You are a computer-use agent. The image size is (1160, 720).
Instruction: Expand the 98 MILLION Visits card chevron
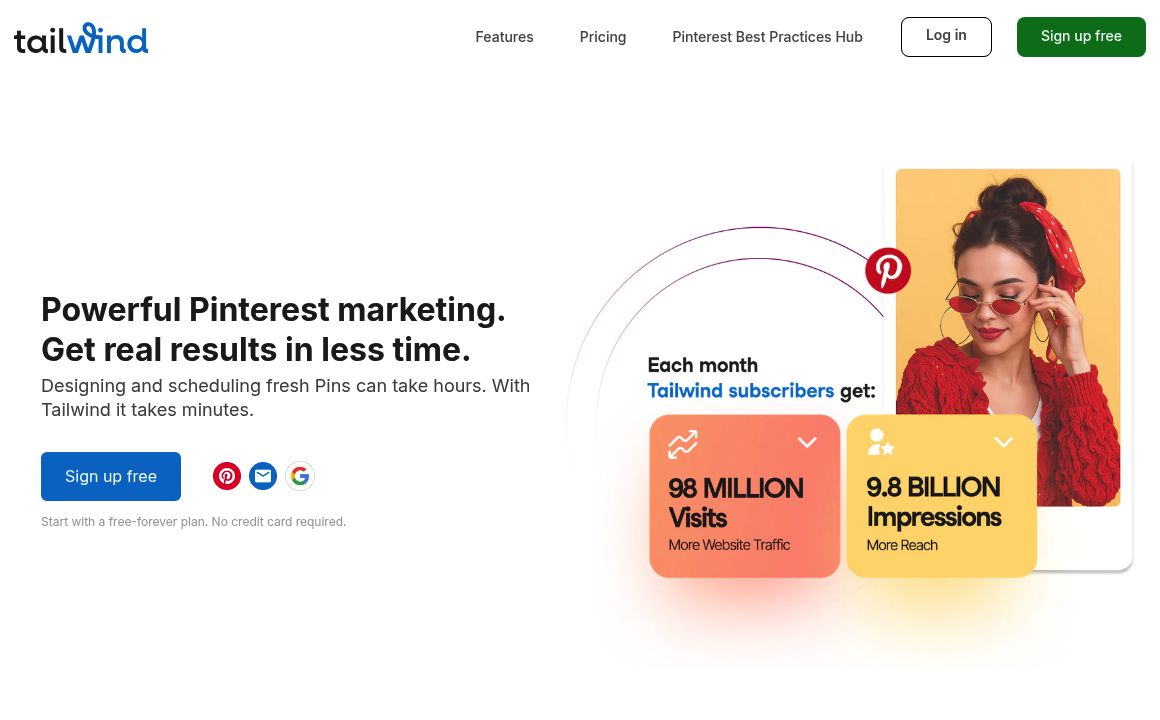point(807,442)
